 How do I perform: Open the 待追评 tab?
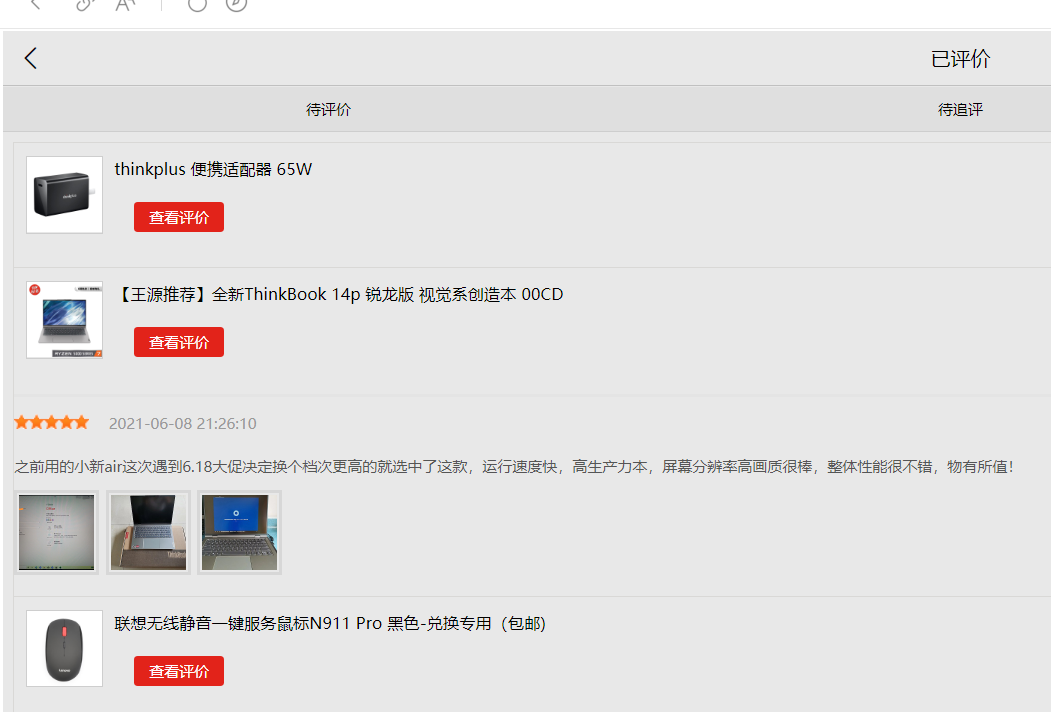point(960,110)
